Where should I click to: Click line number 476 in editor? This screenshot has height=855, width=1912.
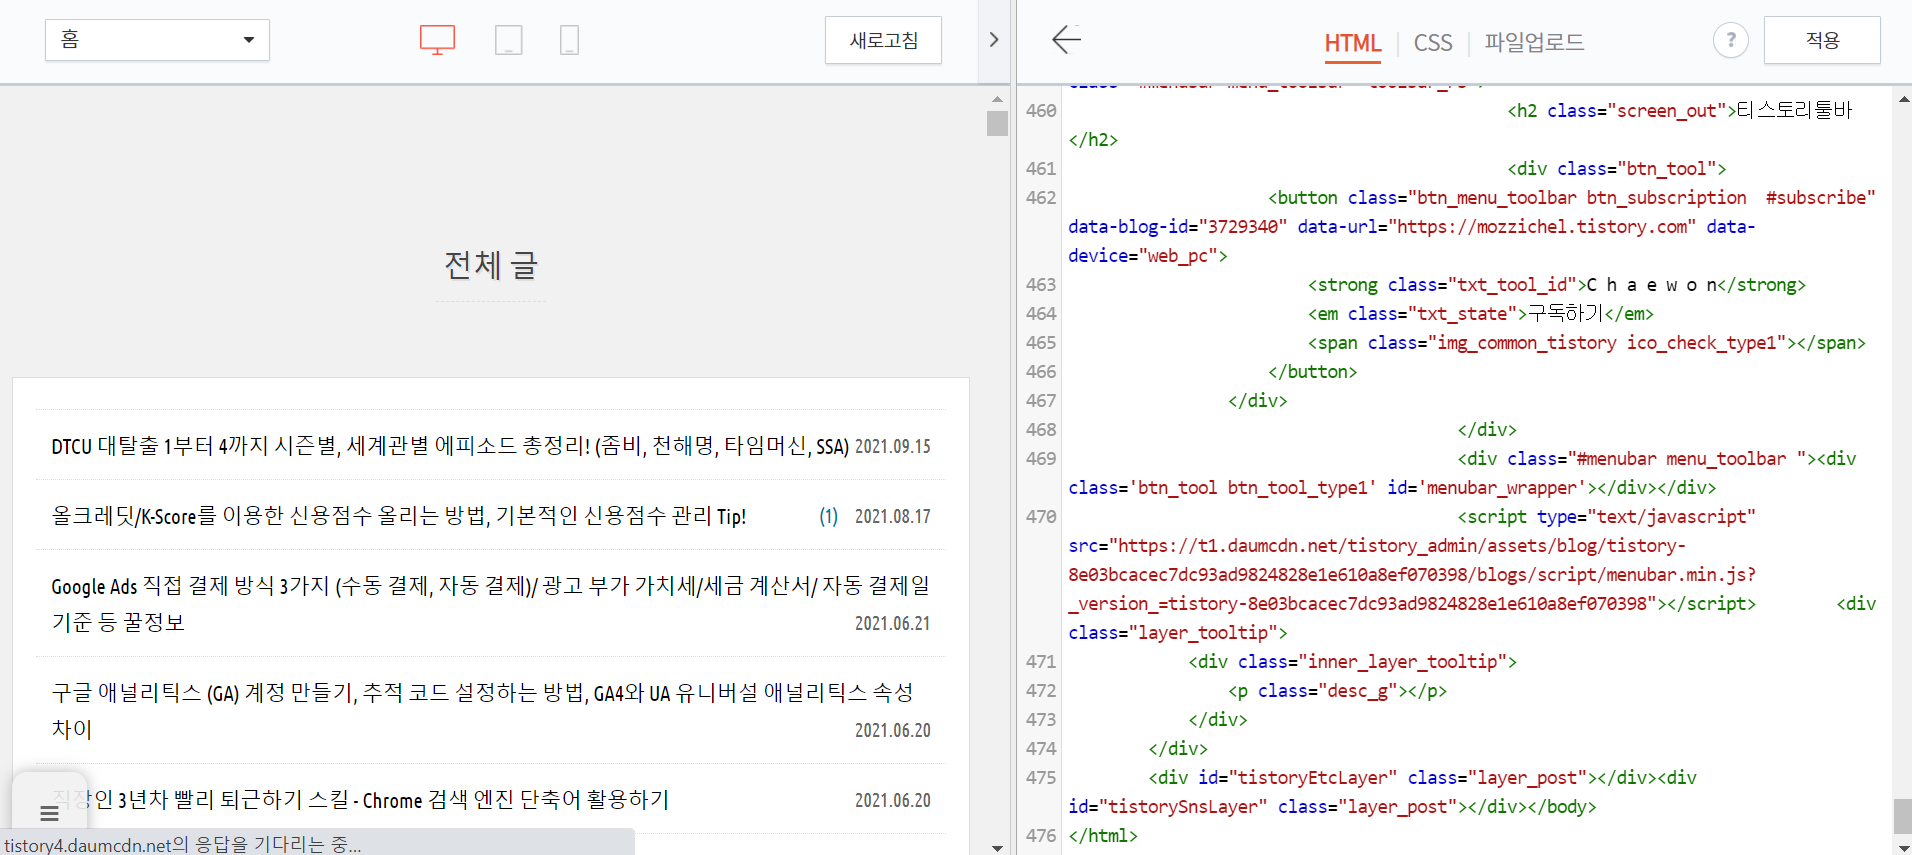(x=1041, y=836)
